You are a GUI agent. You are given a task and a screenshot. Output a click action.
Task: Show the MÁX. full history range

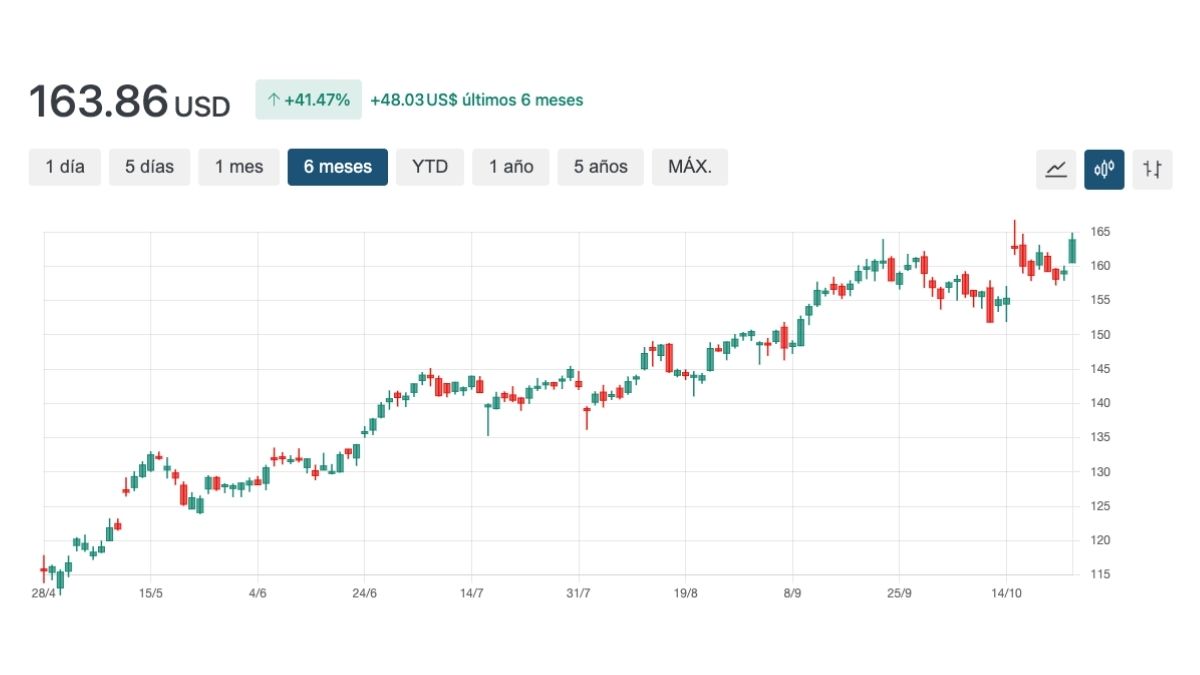click(689, 167)
